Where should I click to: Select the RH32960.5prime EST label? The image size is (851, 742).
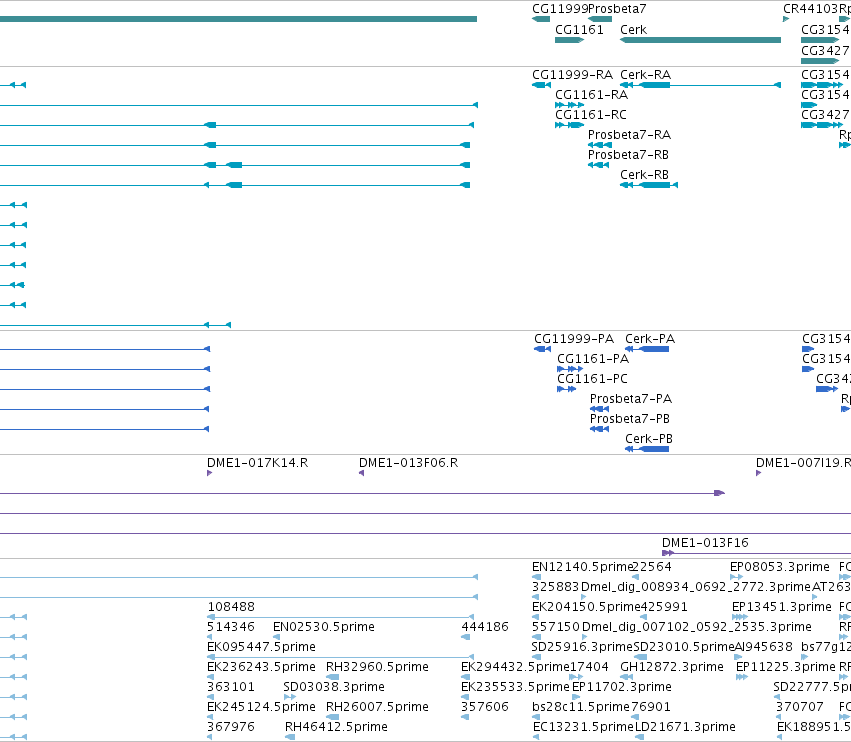tap(377, 667)
